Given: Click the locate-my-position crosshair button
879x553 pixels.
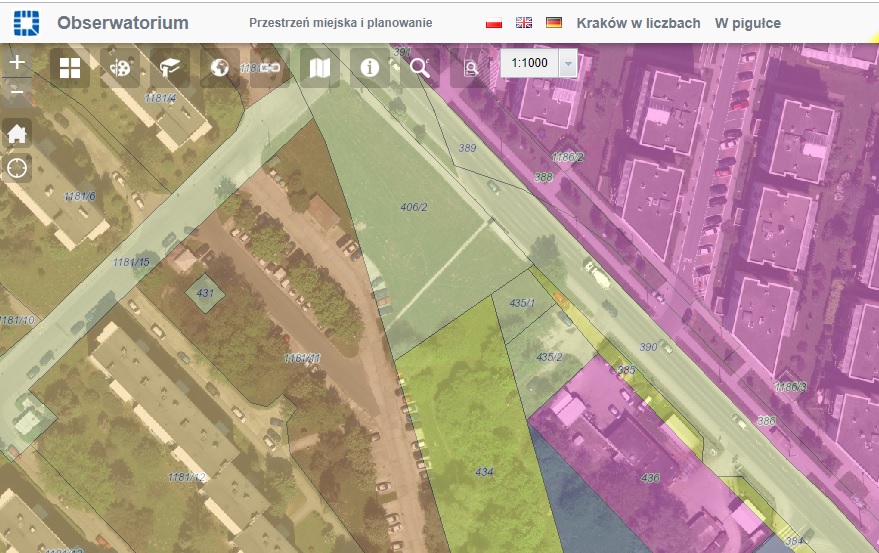Looking at the screenshot, I should tap(17, 167).
